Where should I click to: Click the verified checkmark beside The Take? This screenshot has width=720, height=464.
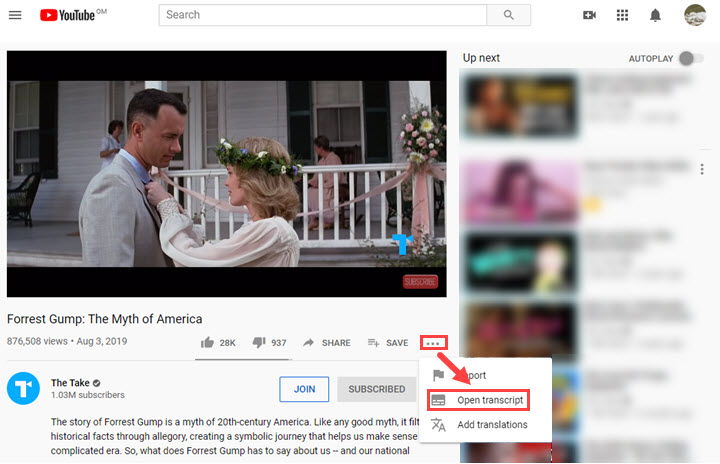(96, 383)
